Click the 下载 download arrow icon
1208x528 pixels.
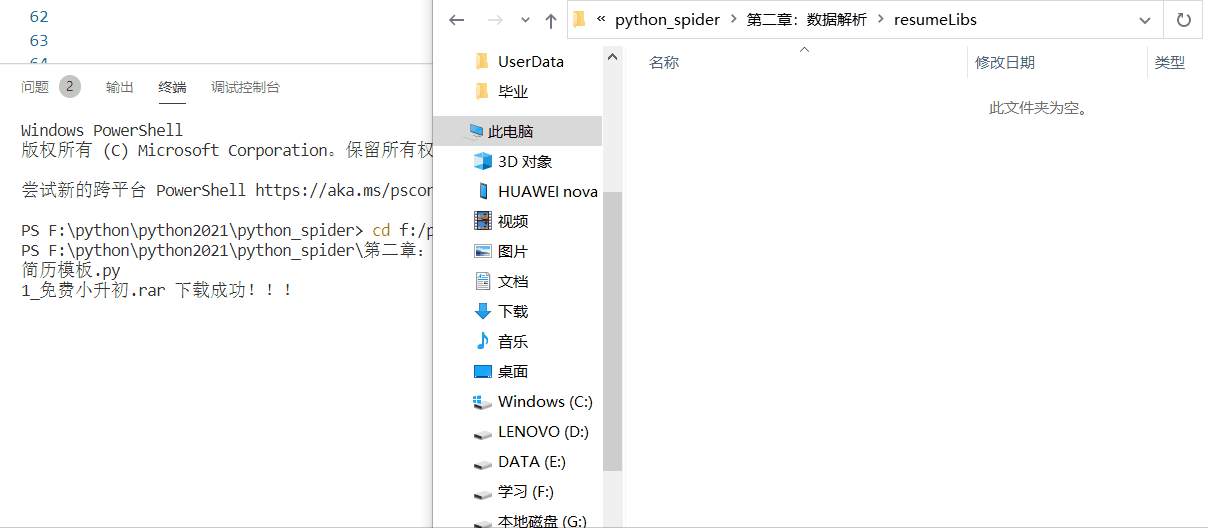483,311
